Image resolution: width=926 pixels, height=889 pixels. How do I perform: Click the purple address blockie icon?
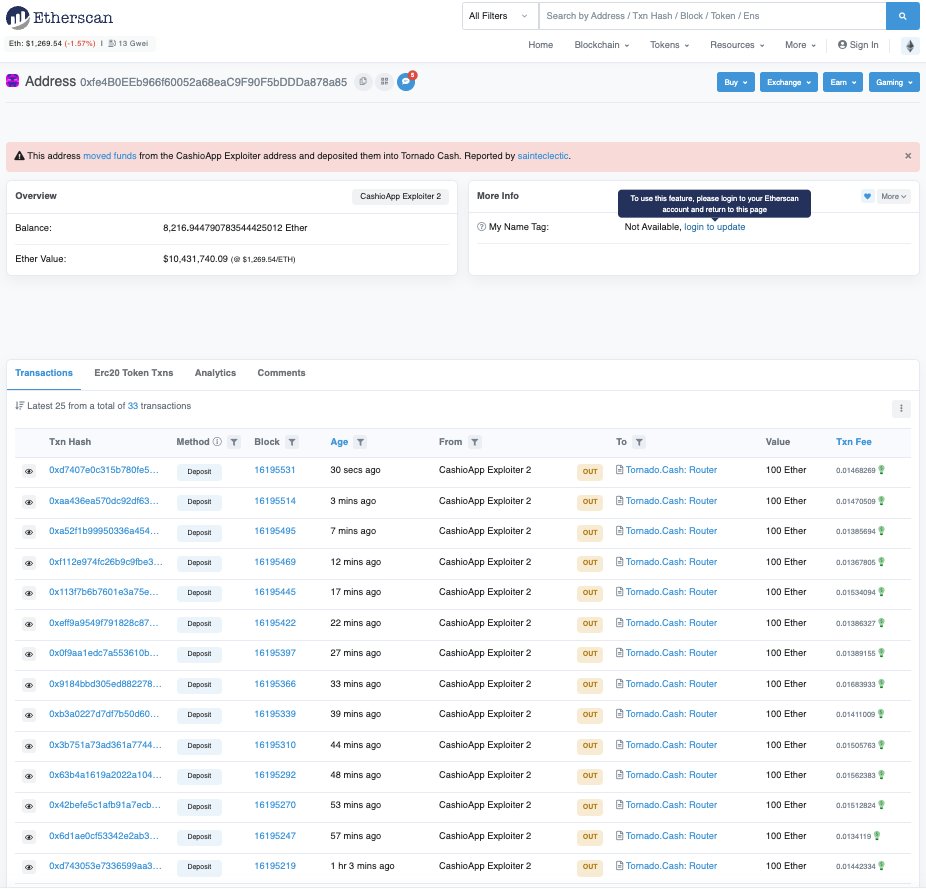click(12, 80)
